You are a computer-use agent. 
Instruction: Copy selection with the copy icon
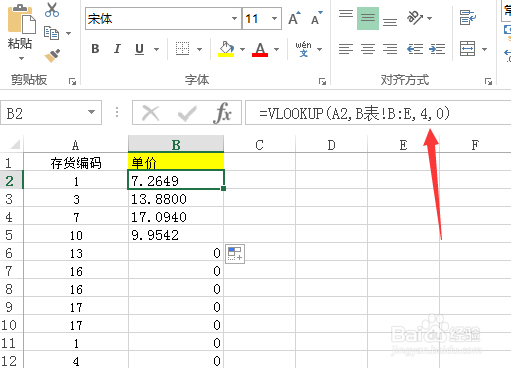(x=51, y=33)
